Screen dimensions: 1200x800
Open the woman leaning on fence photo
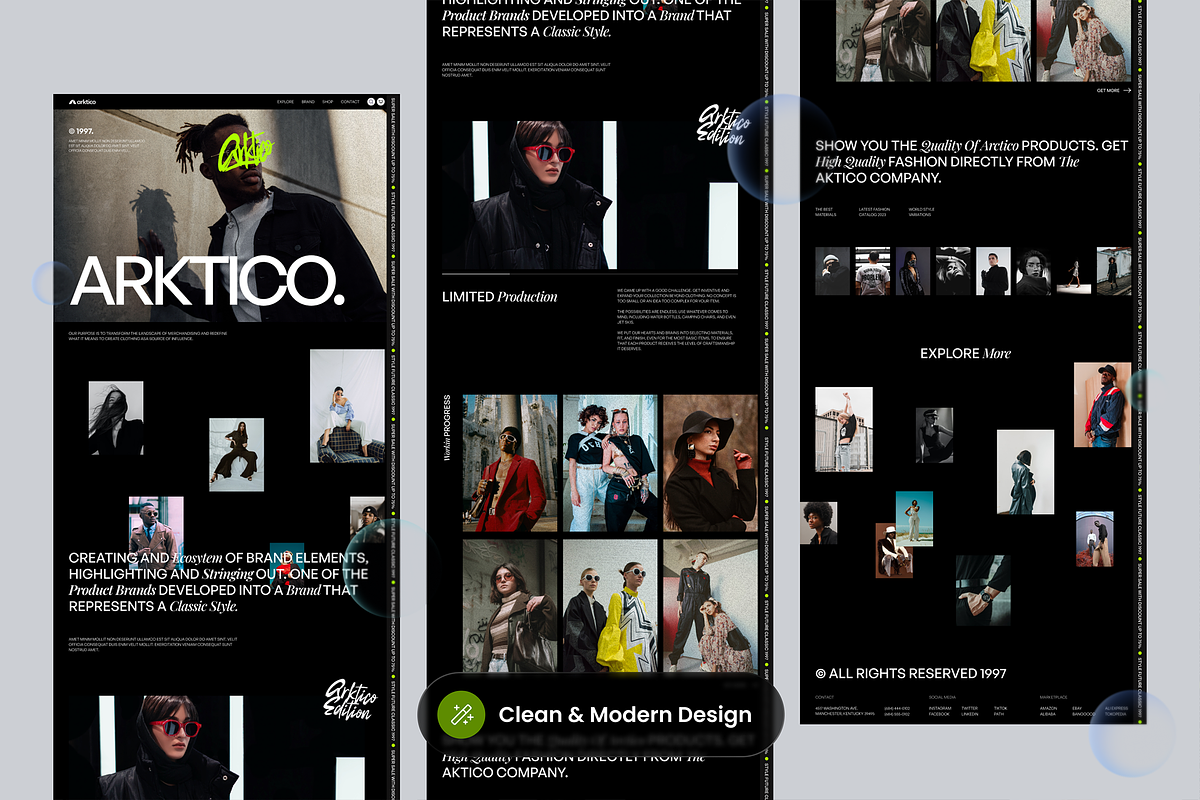click(x=844, y=429)
